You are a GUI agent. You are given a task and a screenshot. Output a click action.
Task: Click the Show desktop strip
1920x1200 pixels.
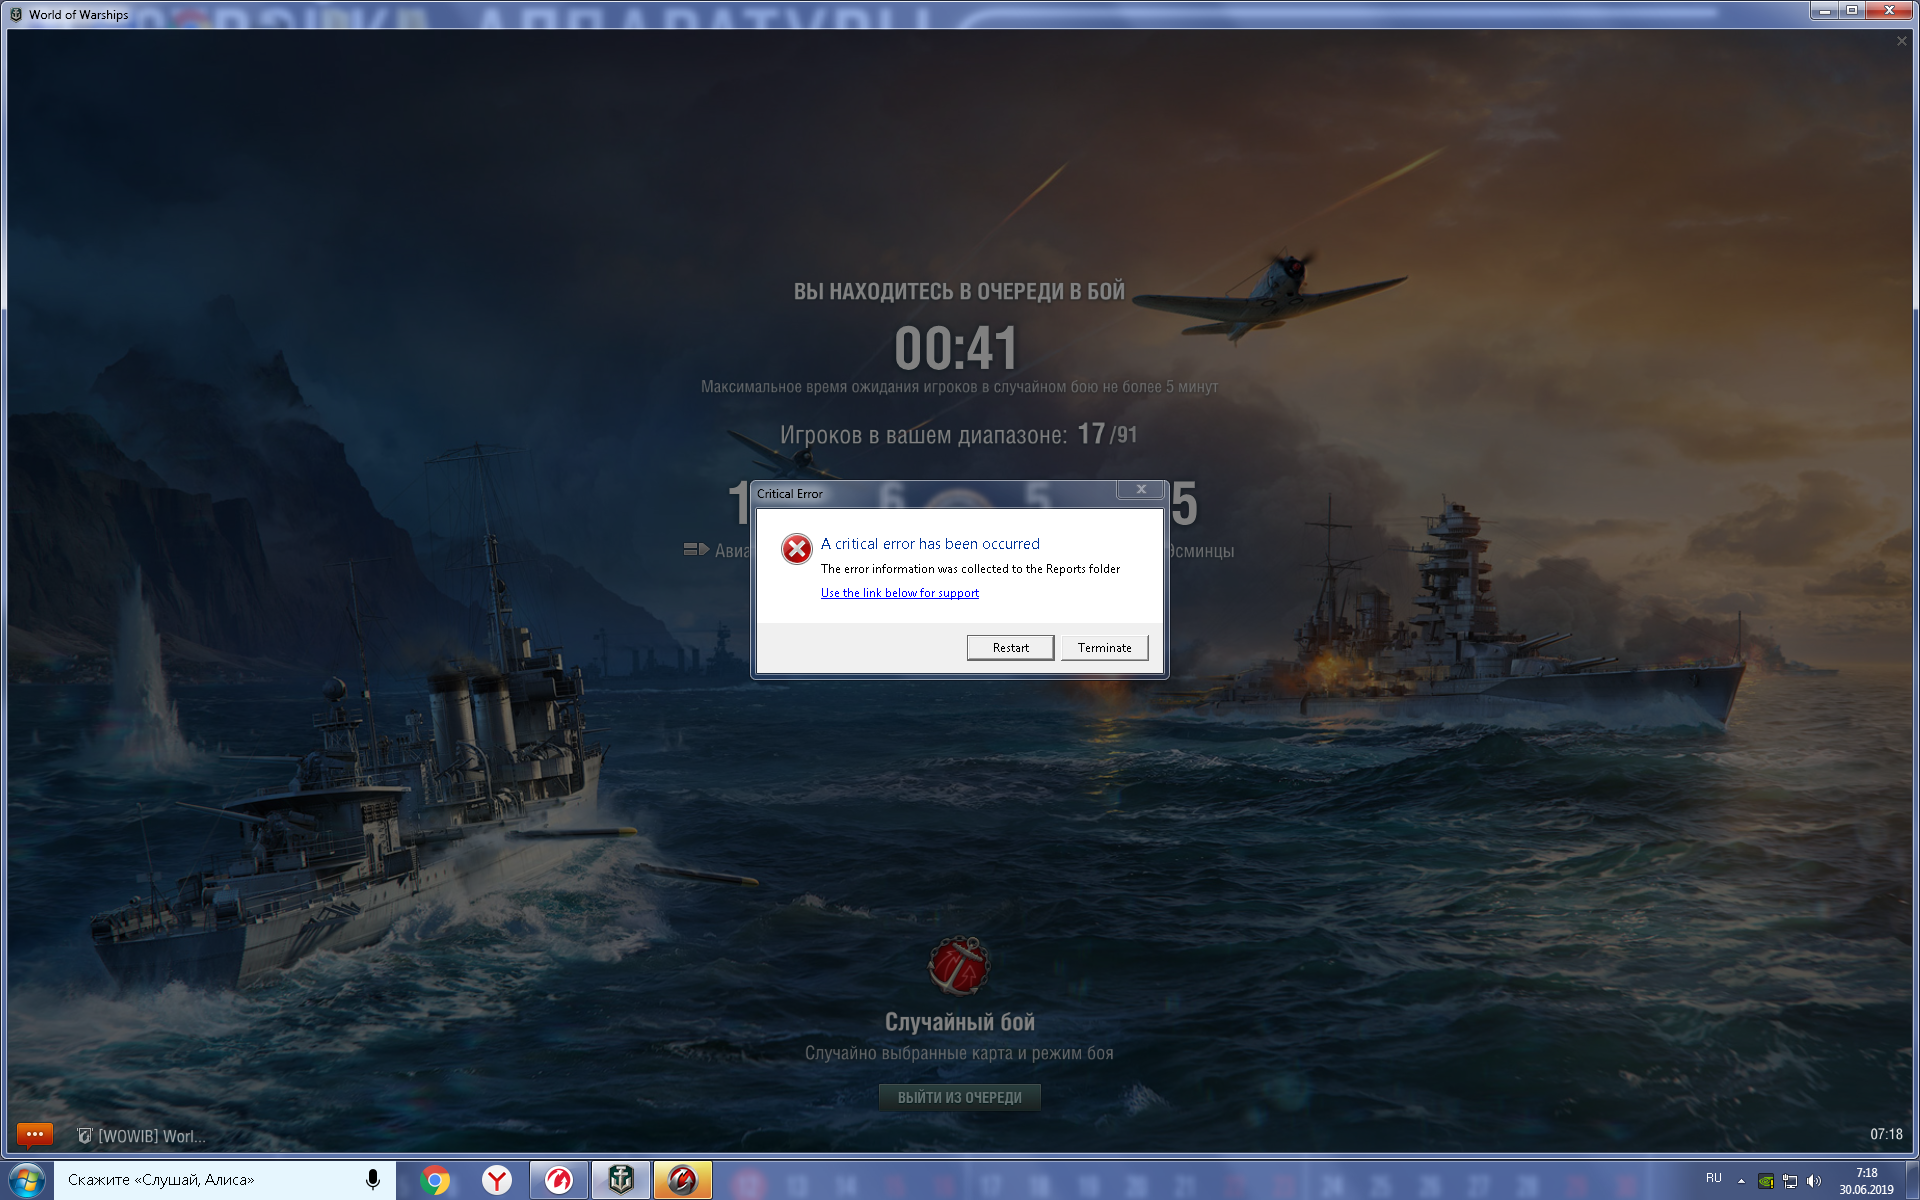pos(1914,1180)
